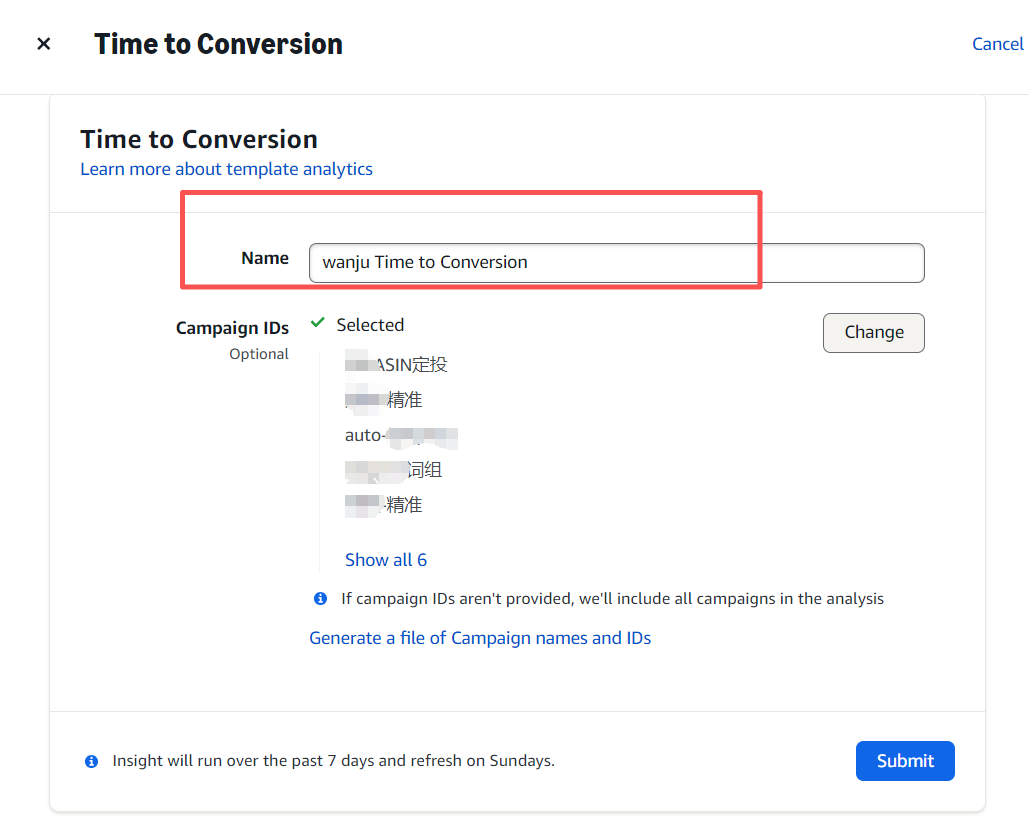Image resolution: width=1029 pixels, height=825 pixels.
Task: Submit the insight form
Action: point(905,761)
